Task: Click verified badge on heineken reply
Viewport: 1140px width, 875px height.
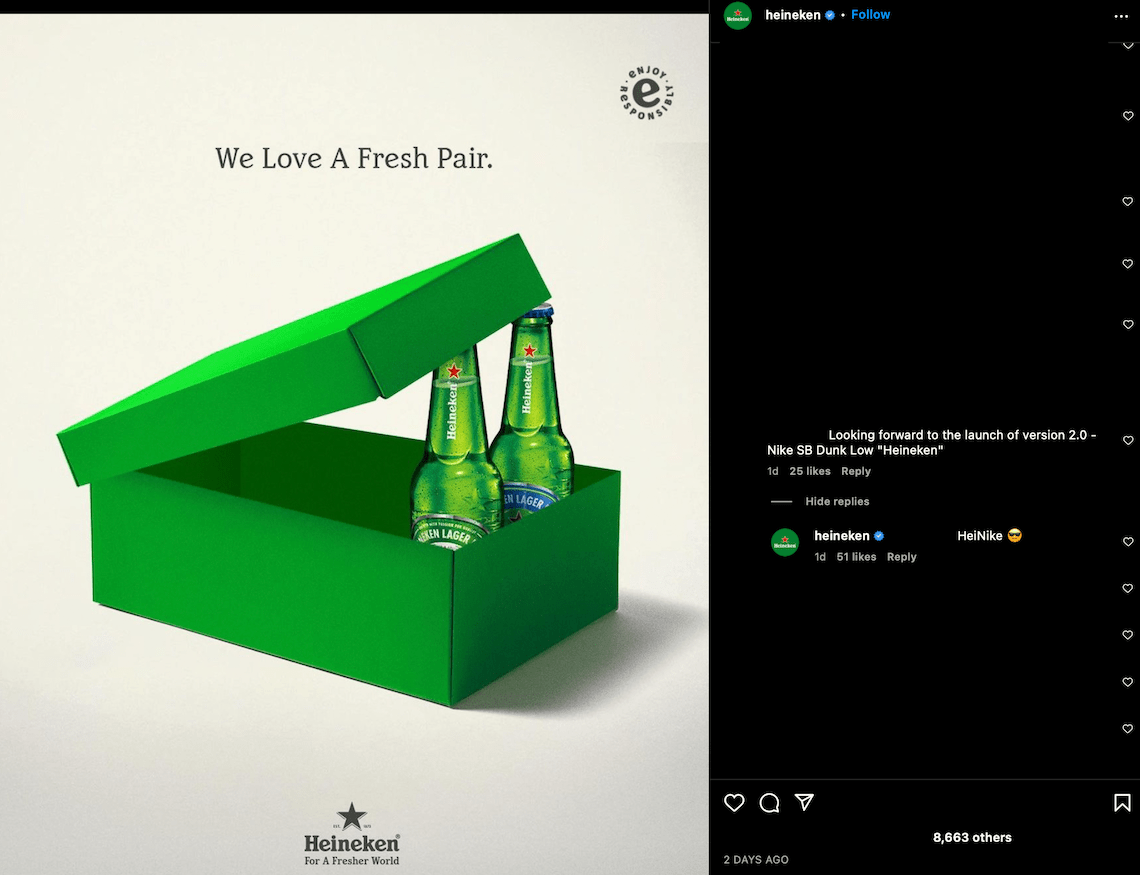Action: 879,536
